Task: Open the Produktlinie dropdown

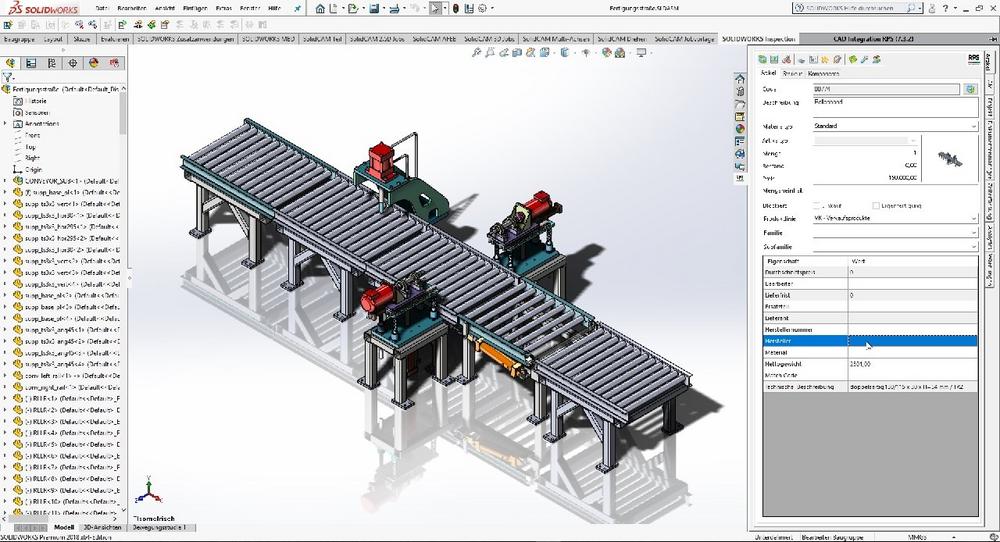Action: pos(974,218)
